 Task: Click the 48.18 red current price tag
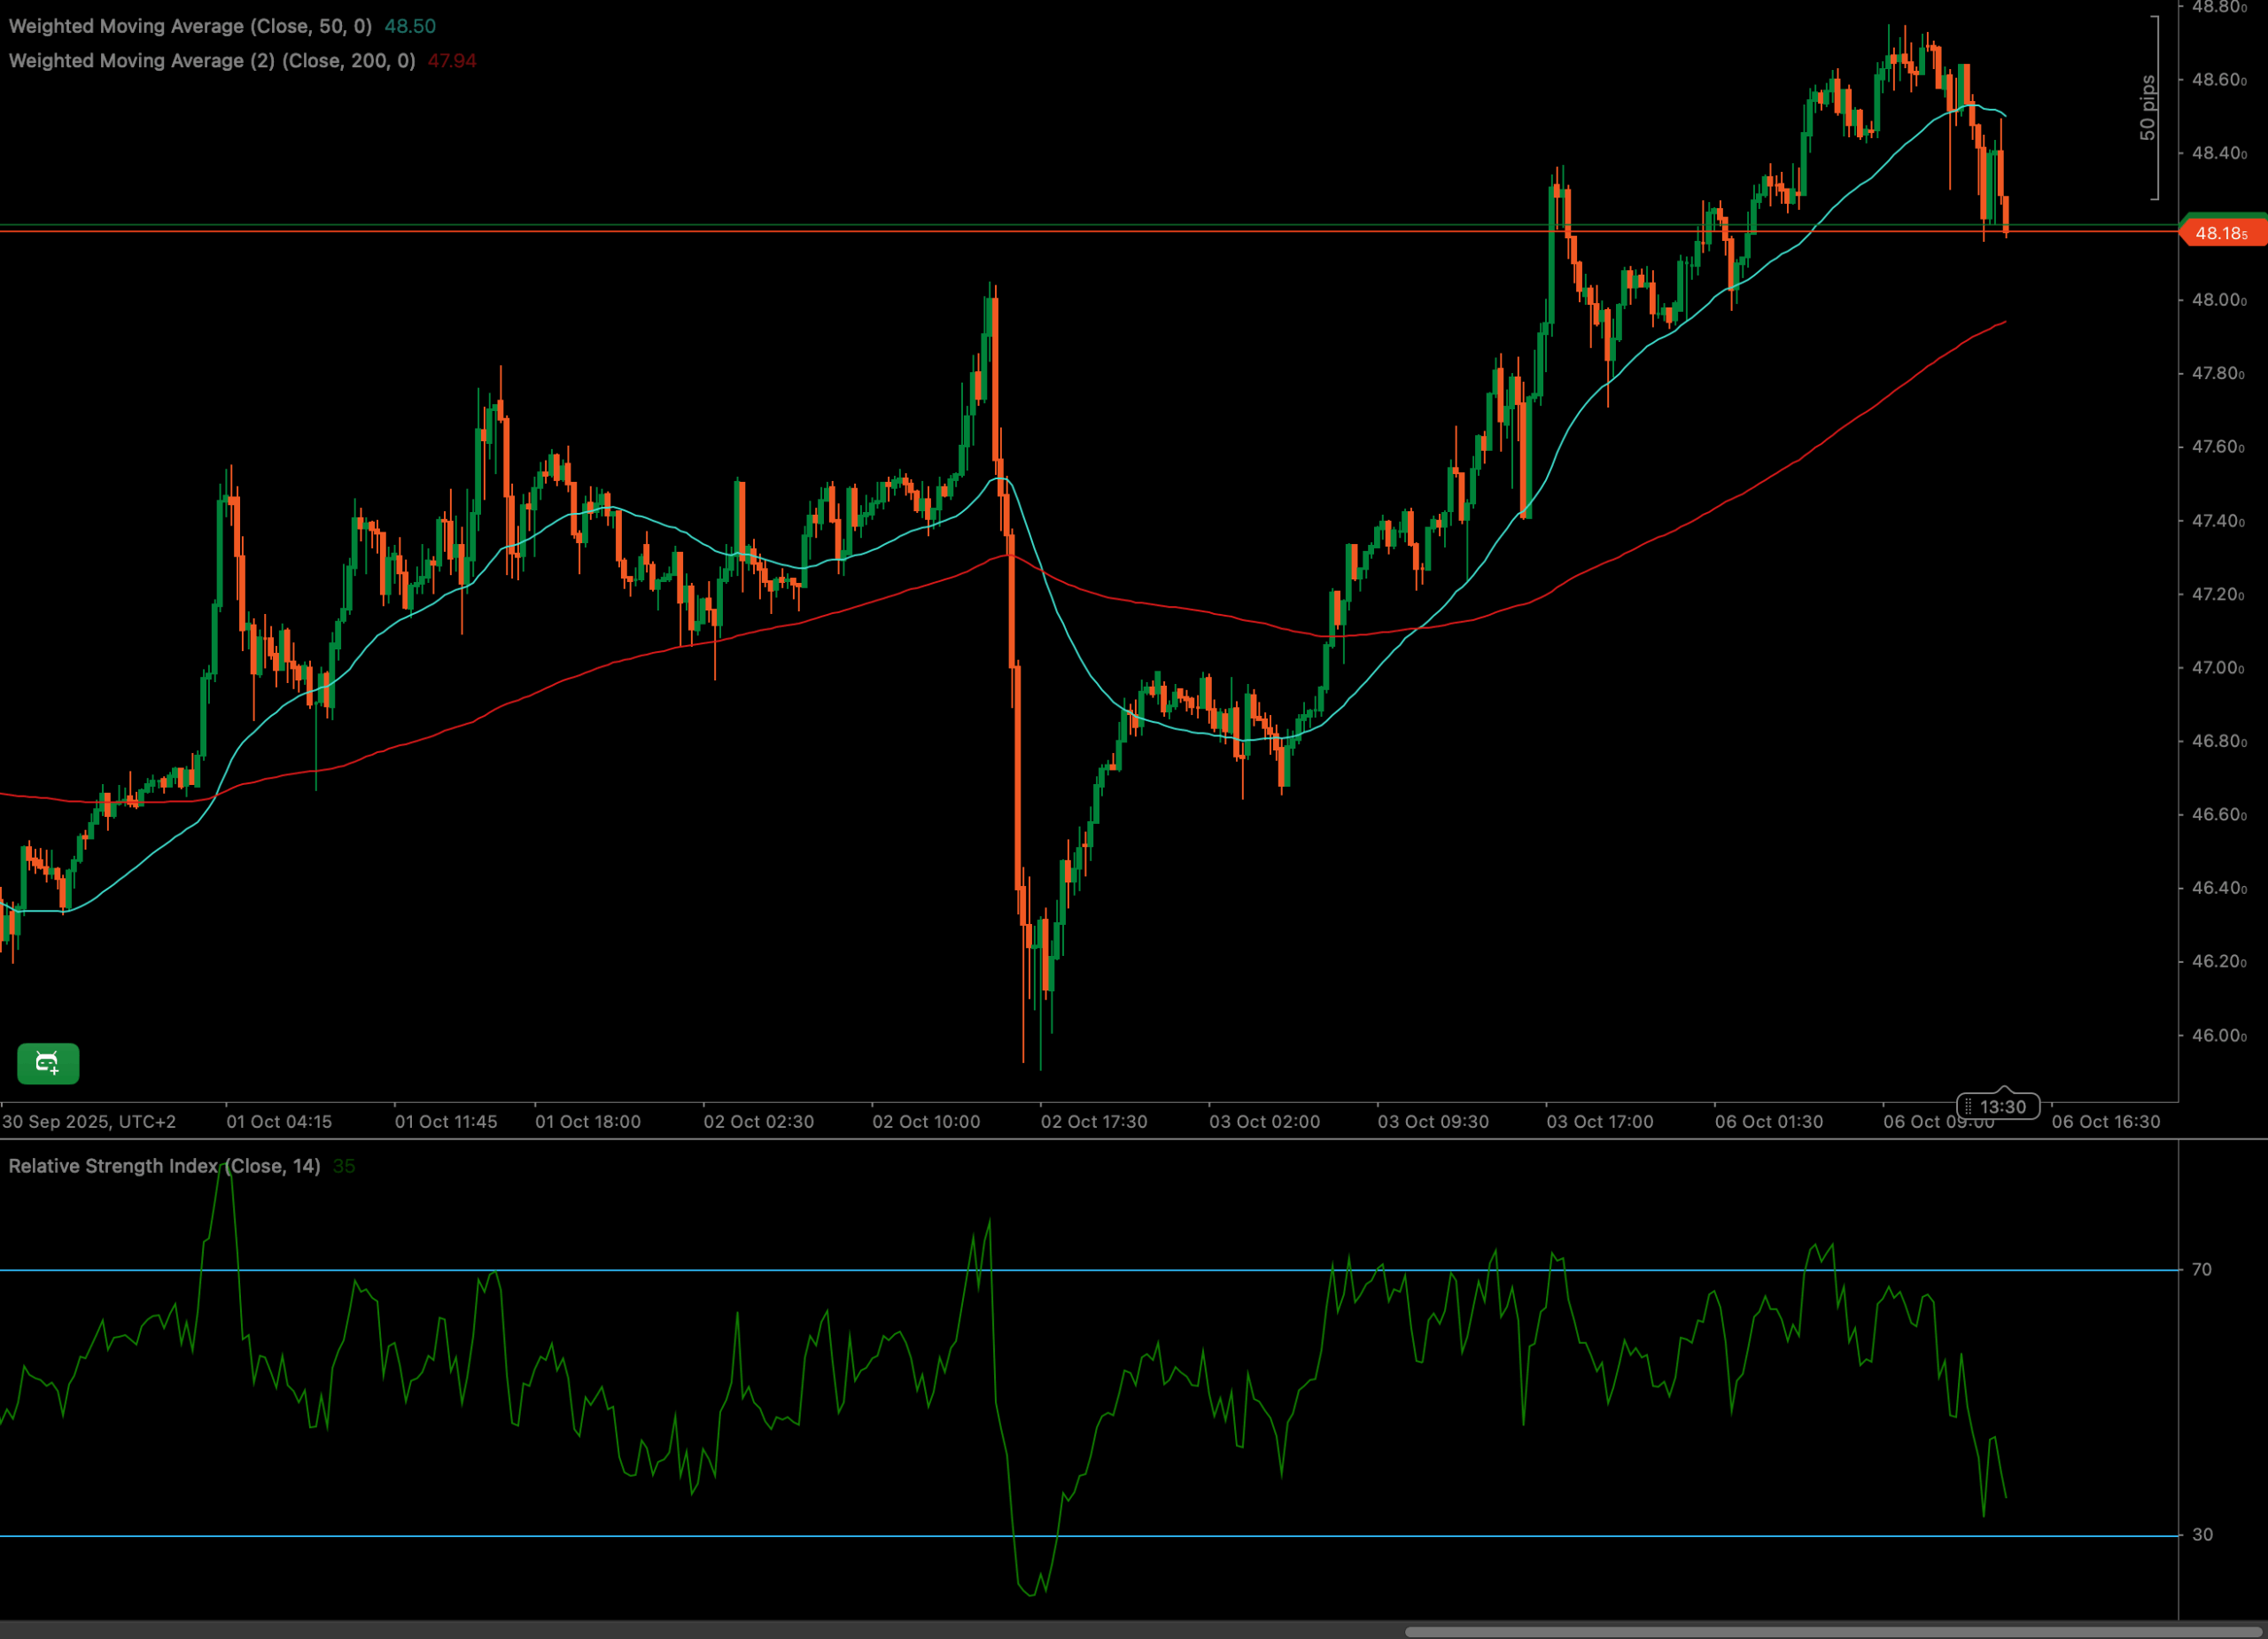(x=2222, y=234)
